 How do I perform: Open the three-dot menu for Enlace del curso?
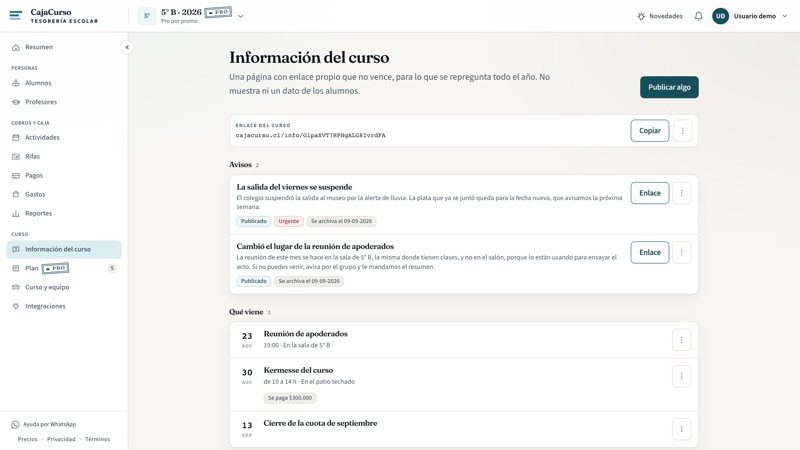click(x=682, y=131)
